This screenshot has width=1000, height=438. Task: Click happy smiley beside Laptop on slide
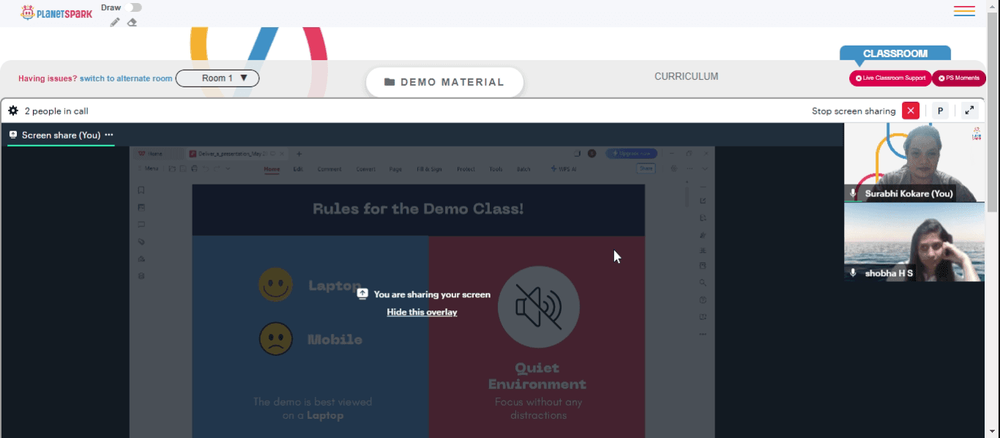pos(276,284)
